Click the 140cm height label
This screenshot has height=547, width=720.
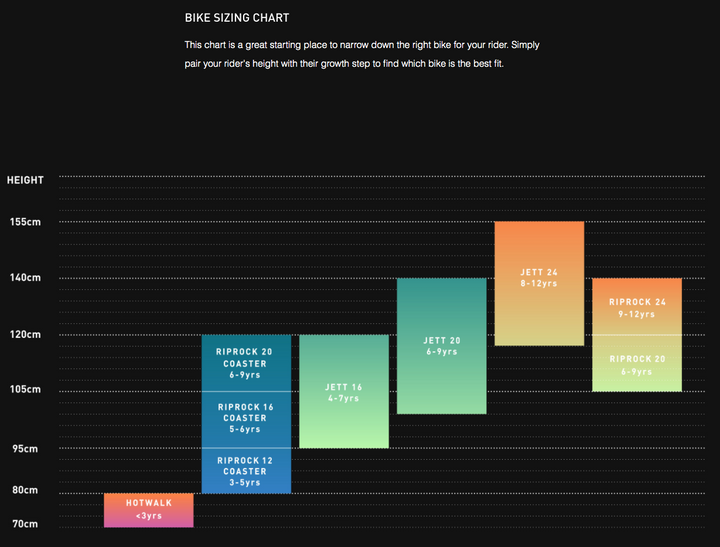(x=25, y=277)
